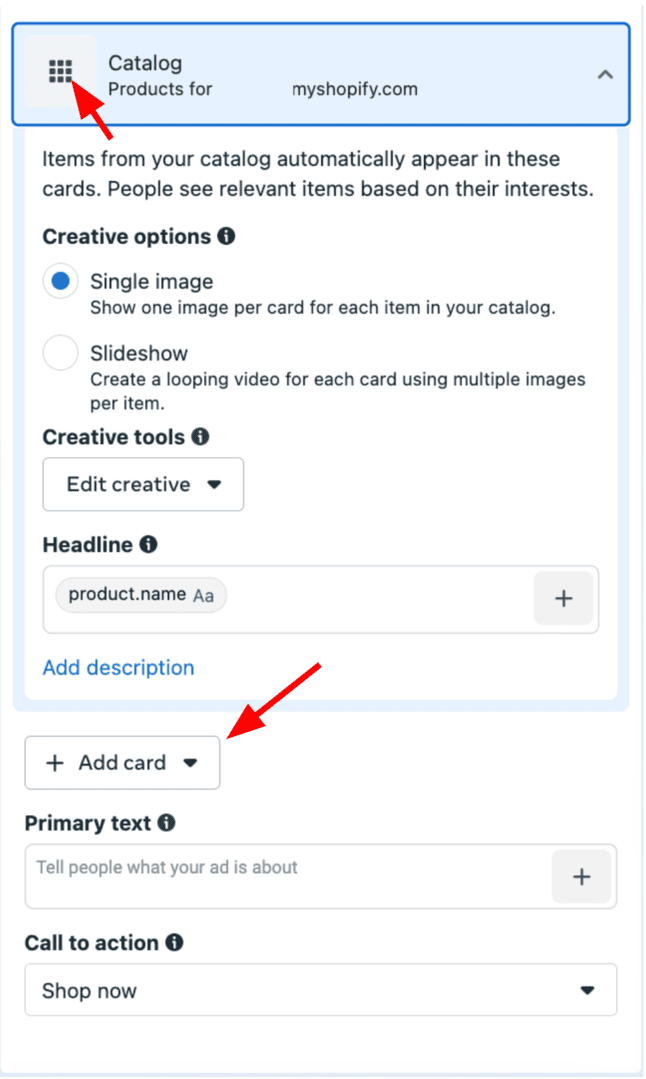Select the Single image radio option

(x=61, y=281)
